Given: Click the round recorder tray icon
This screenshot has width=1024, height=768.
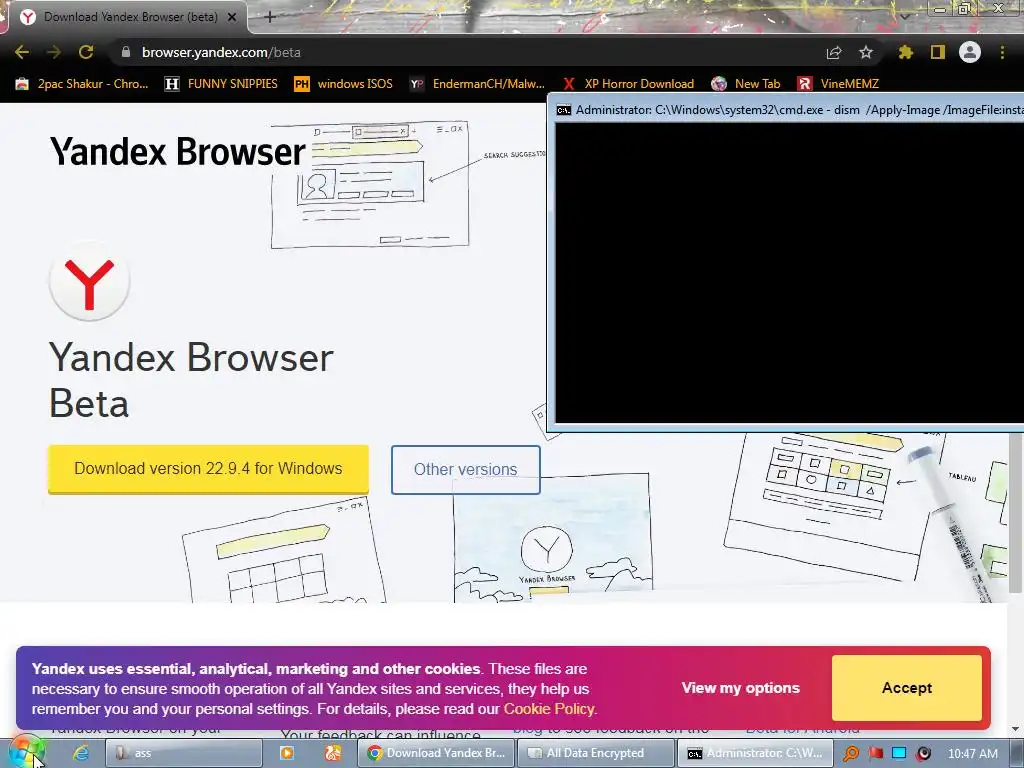Looking at the screenshot, I should coord(923,754).
